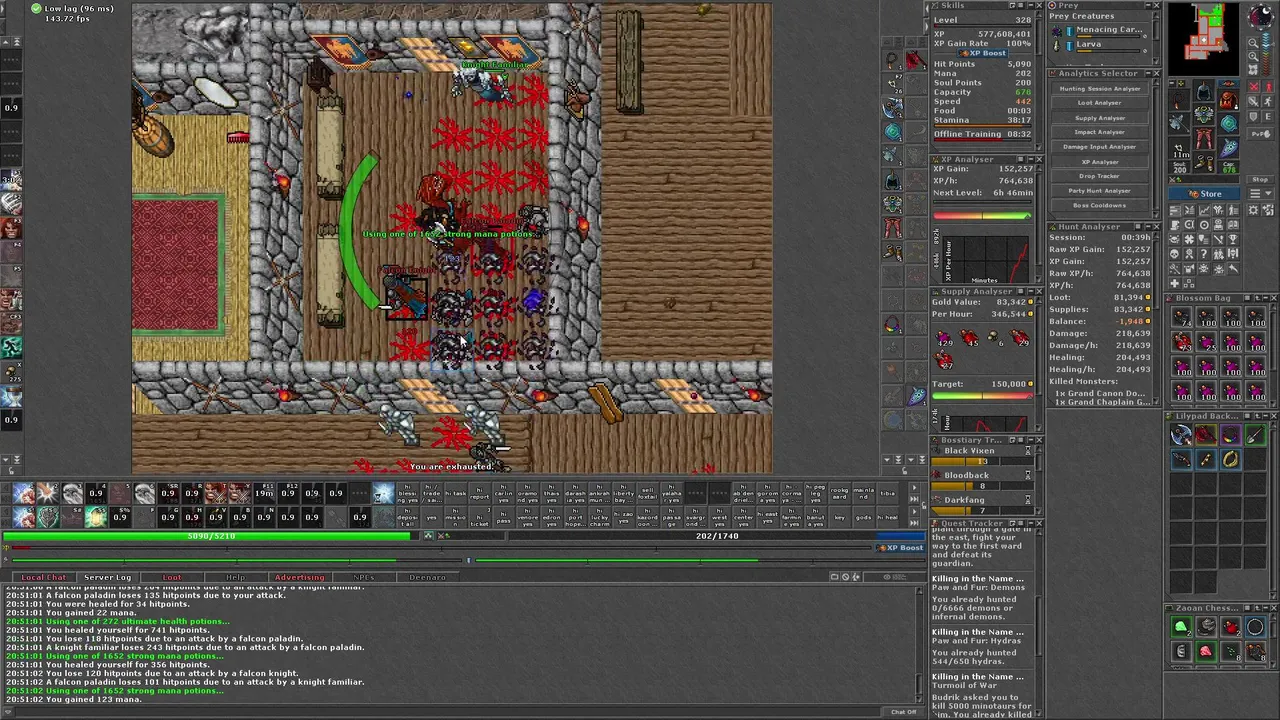Viewport: 1280px width, 720px height.
Task: Open the Drop Tracker
Action: click(x=1100, y=176)
